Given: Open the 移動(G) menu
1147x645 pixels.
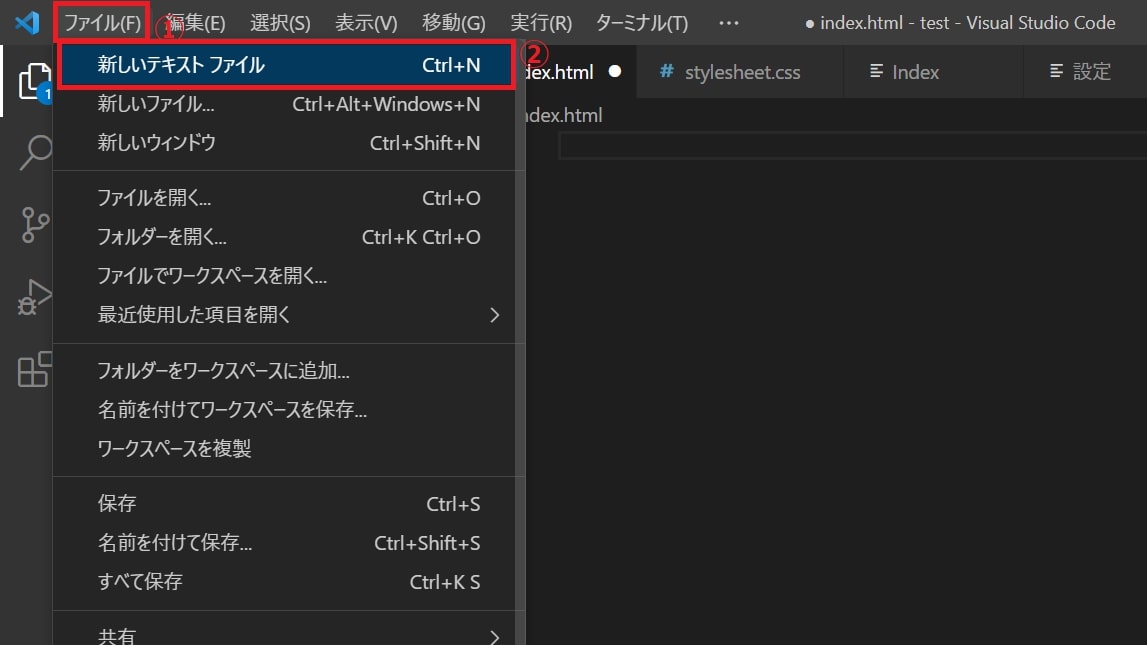Looking at the screenshot, I should coord(454,23).
